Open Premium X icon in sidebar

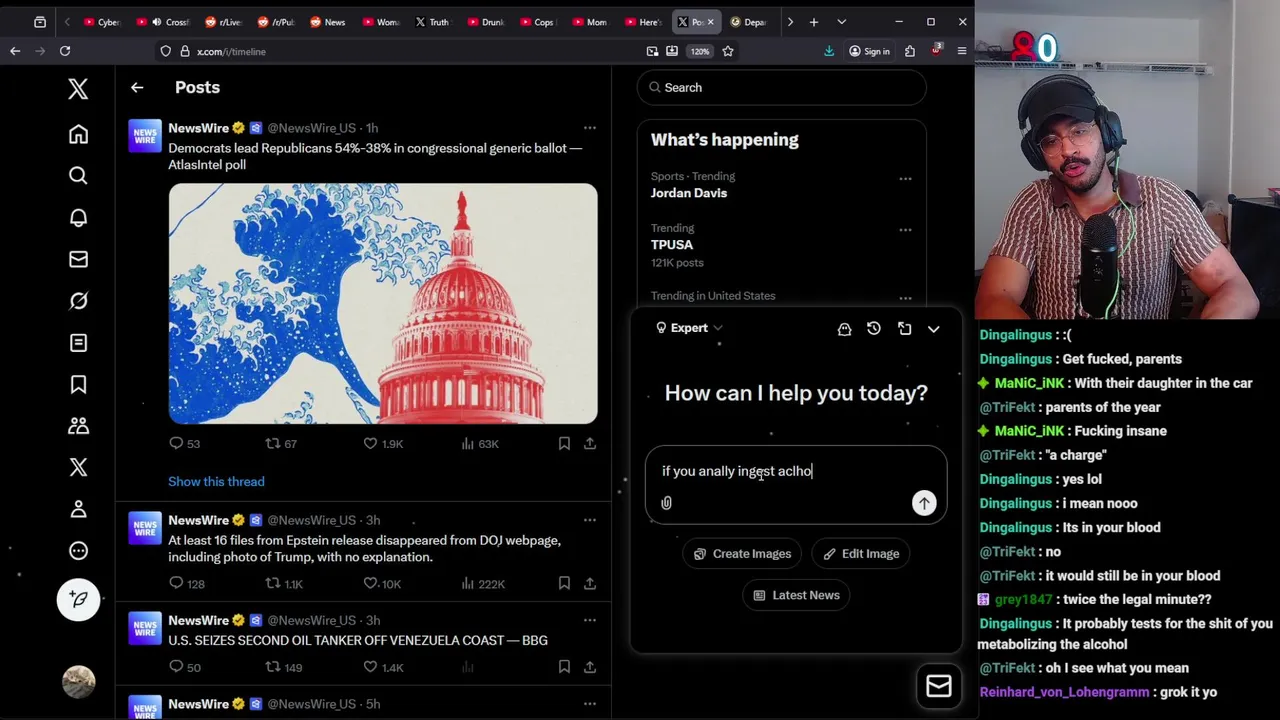pos(78,467)
